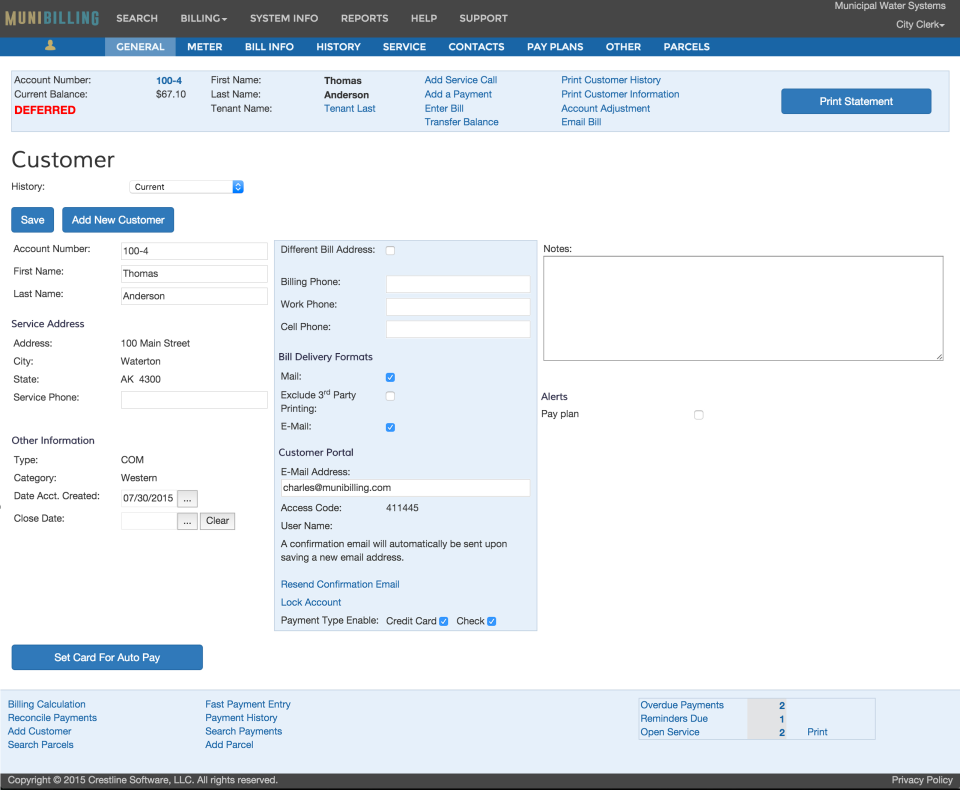This screenshot has width=960, height=790.
Task: Open the Date Acct. Created date picker
Action: point(187,498)
